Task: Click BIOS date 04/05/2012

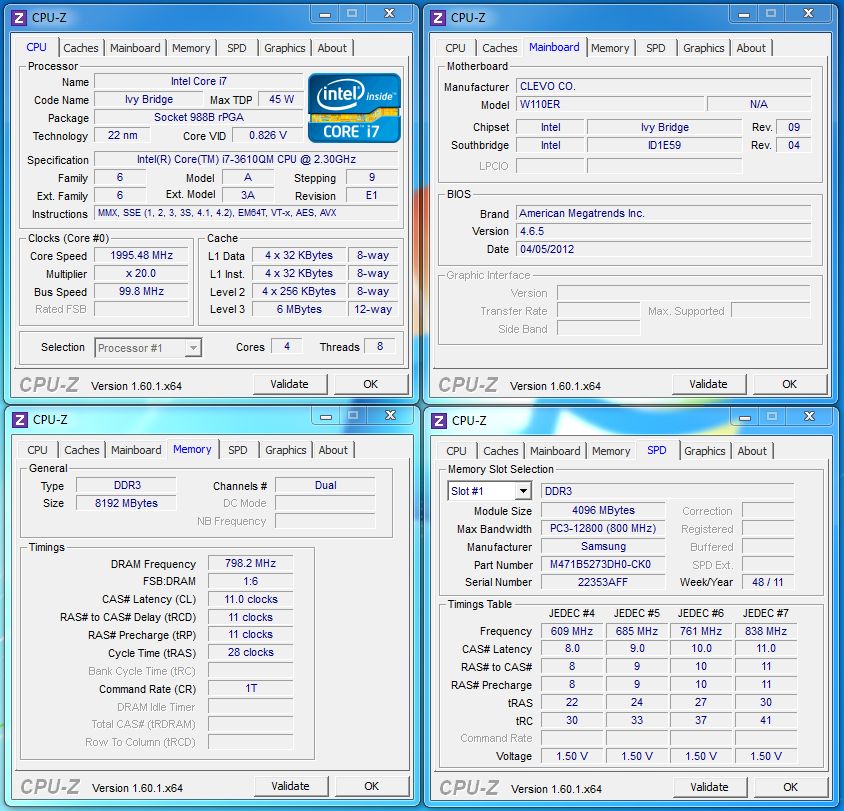Action: tap(664, 249)
